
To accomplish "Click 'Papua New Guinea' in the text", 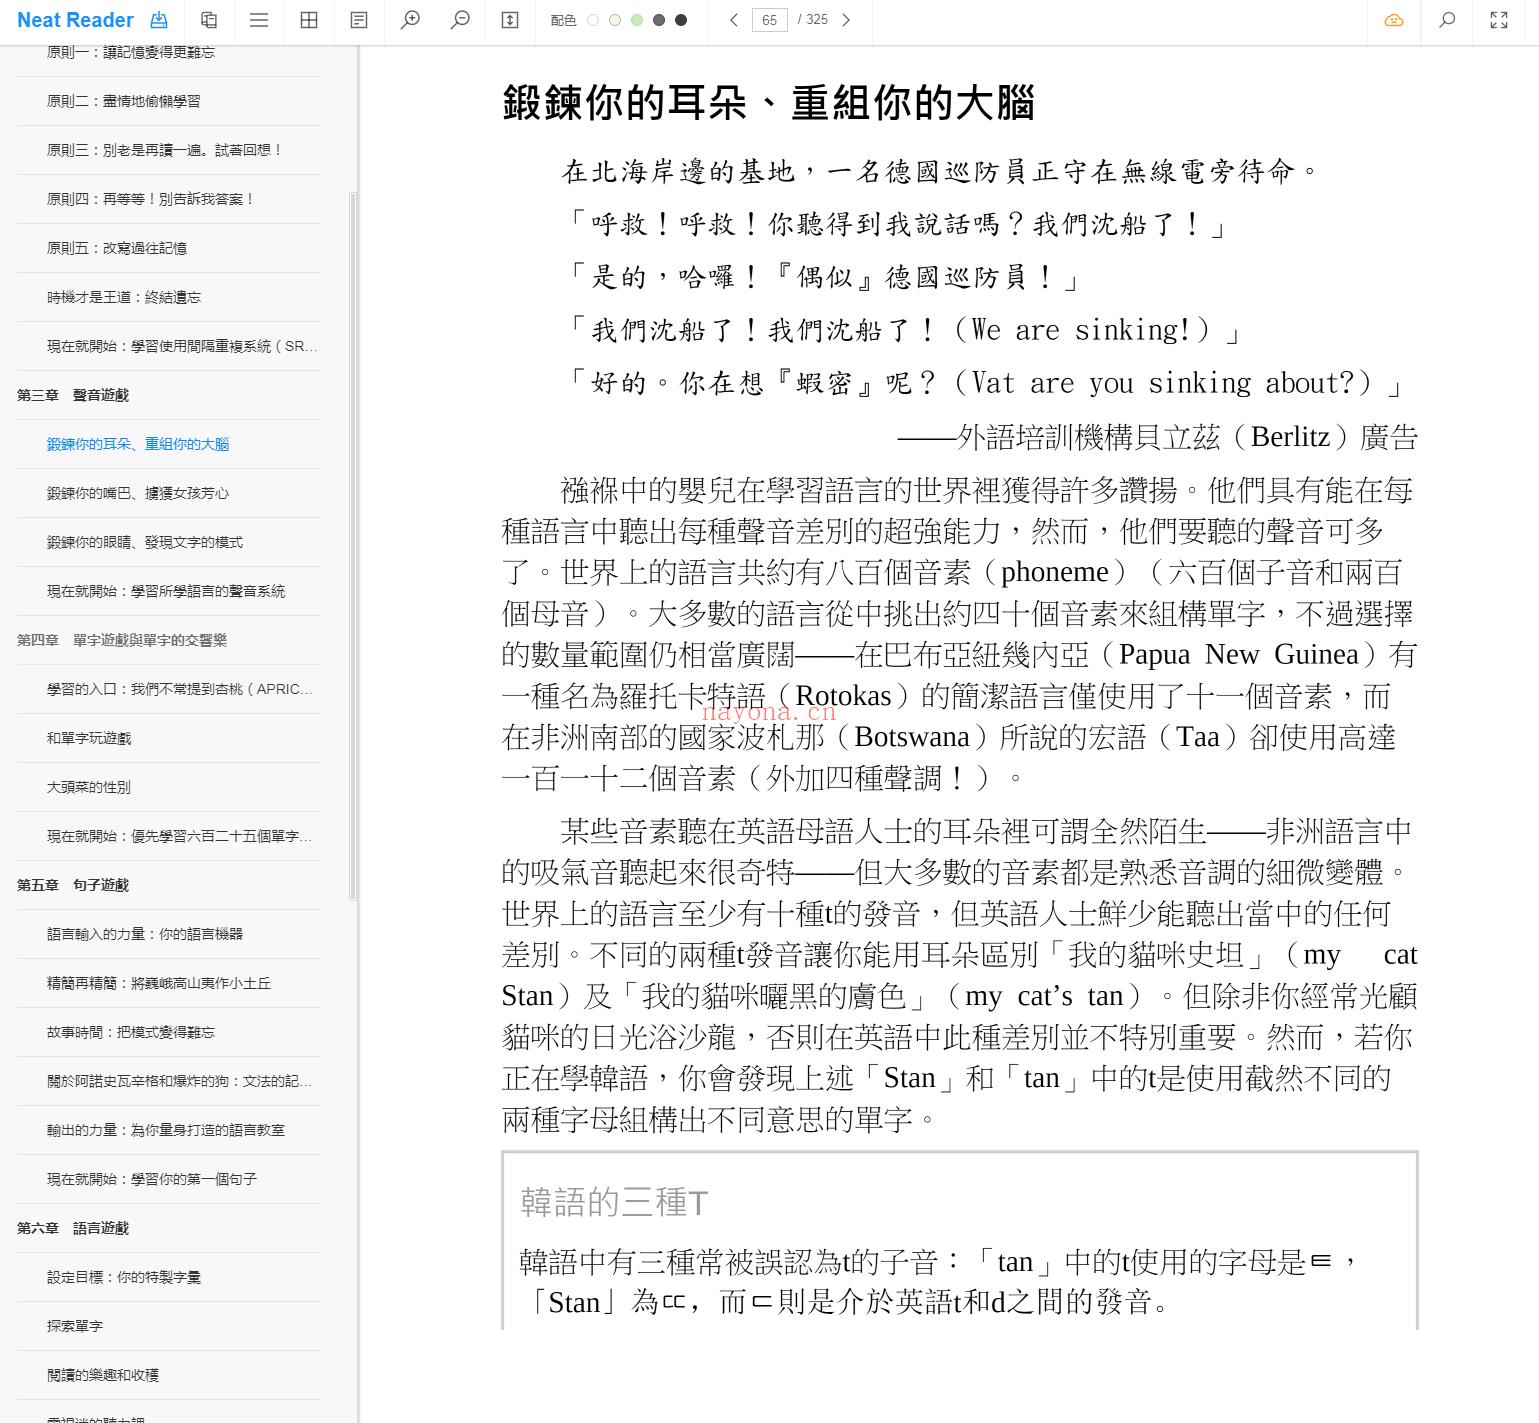I will tap(1238, 654).
